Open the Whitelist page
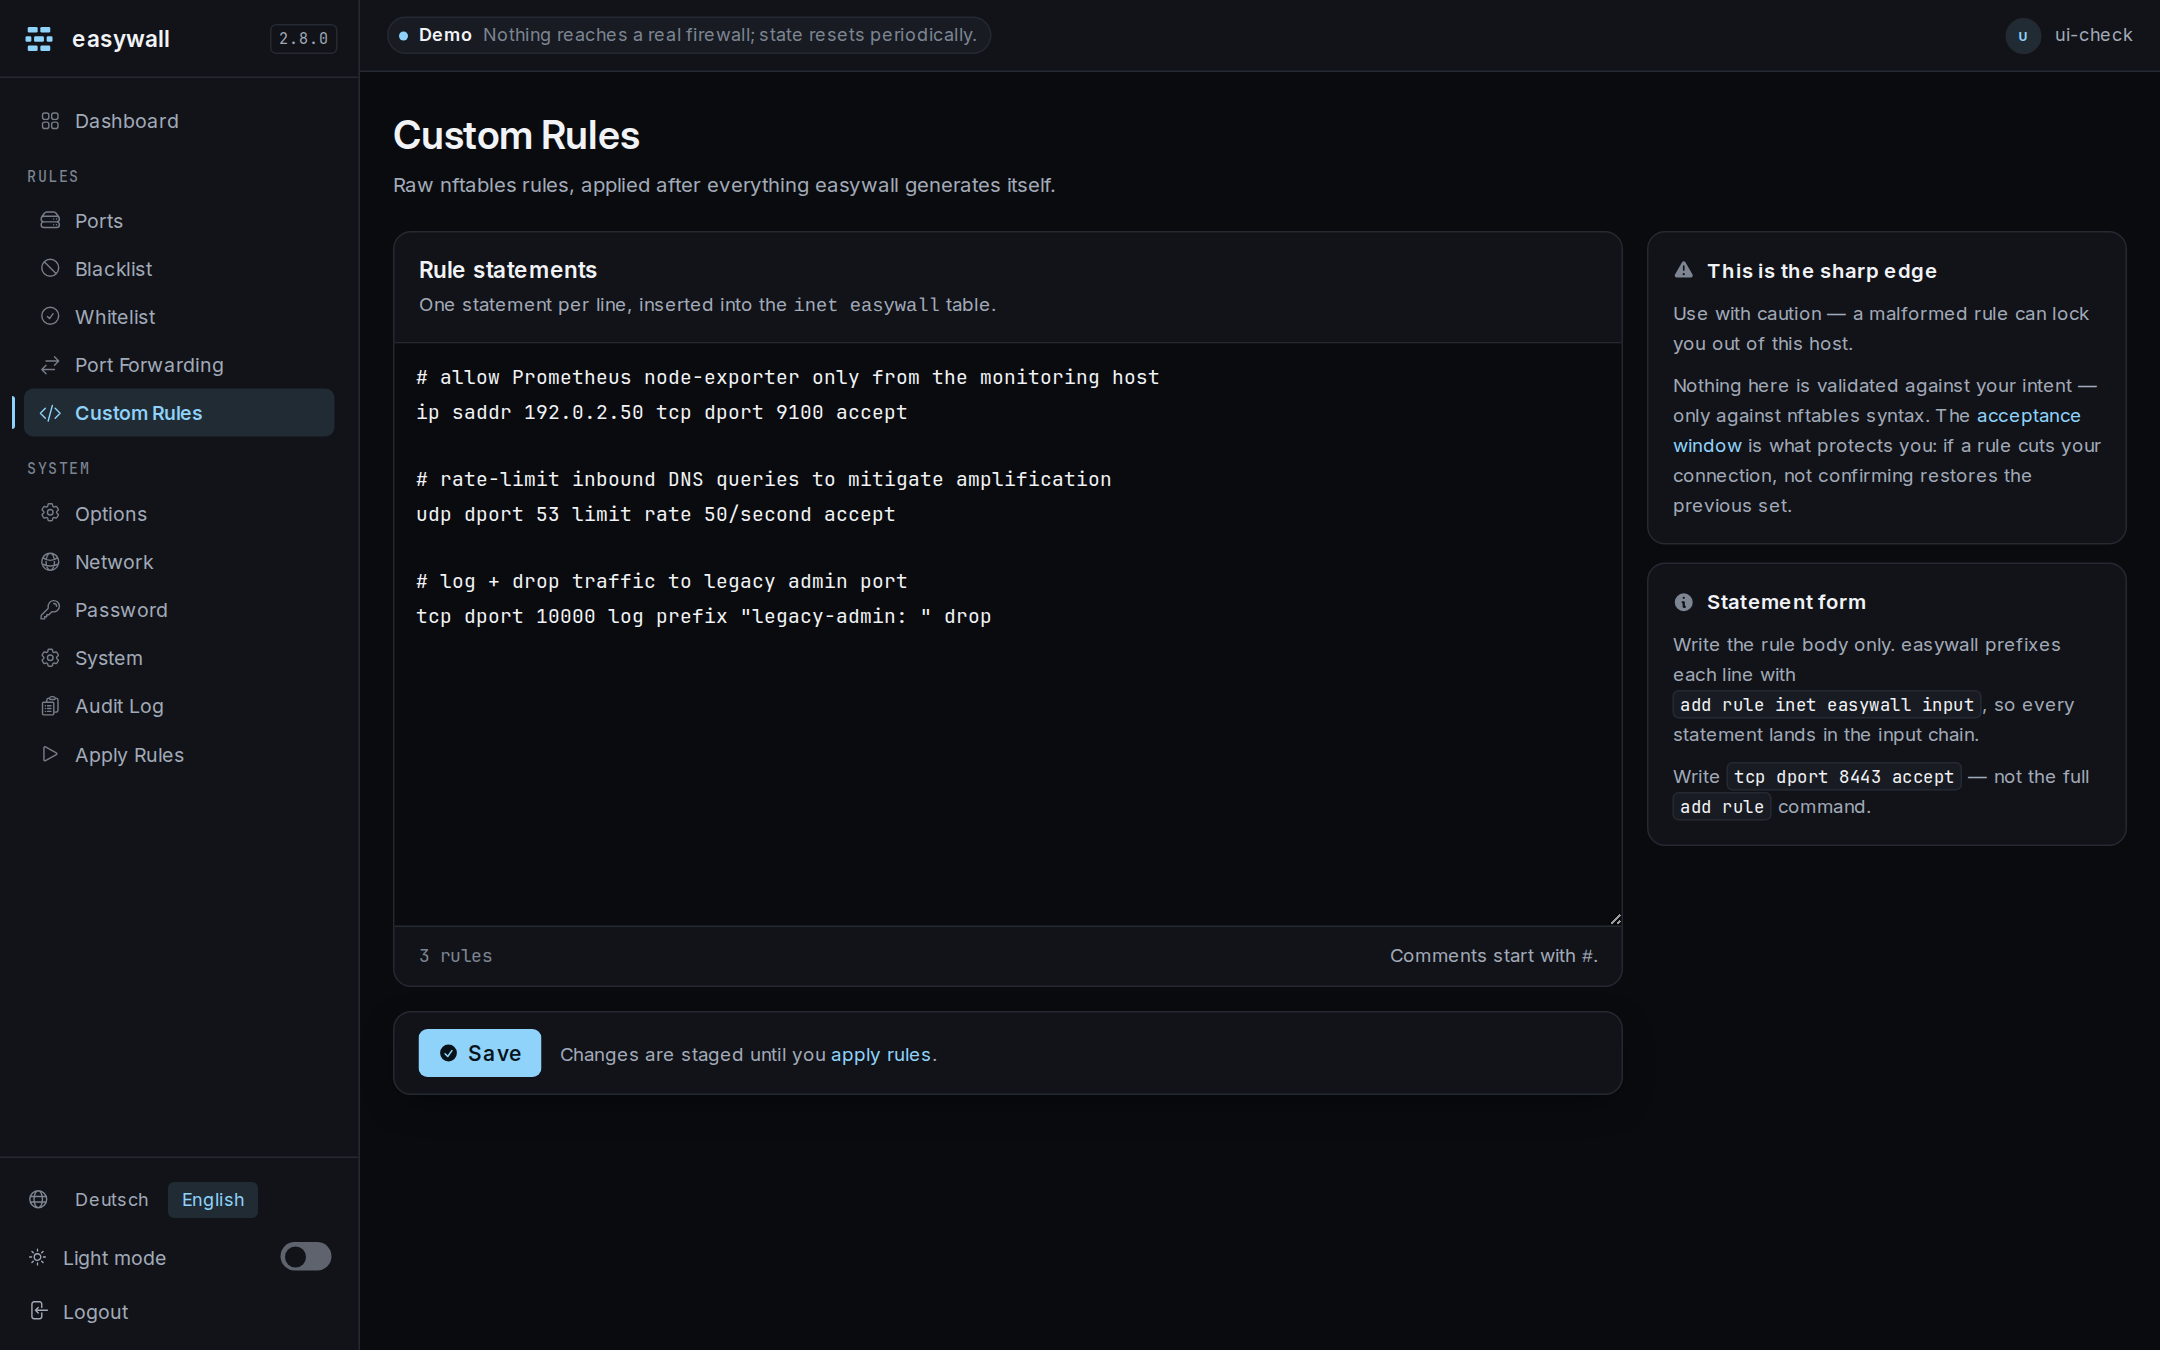The width and height of the screenshot is (2160, 1350). pyautogui.click(x=179, y=316)
